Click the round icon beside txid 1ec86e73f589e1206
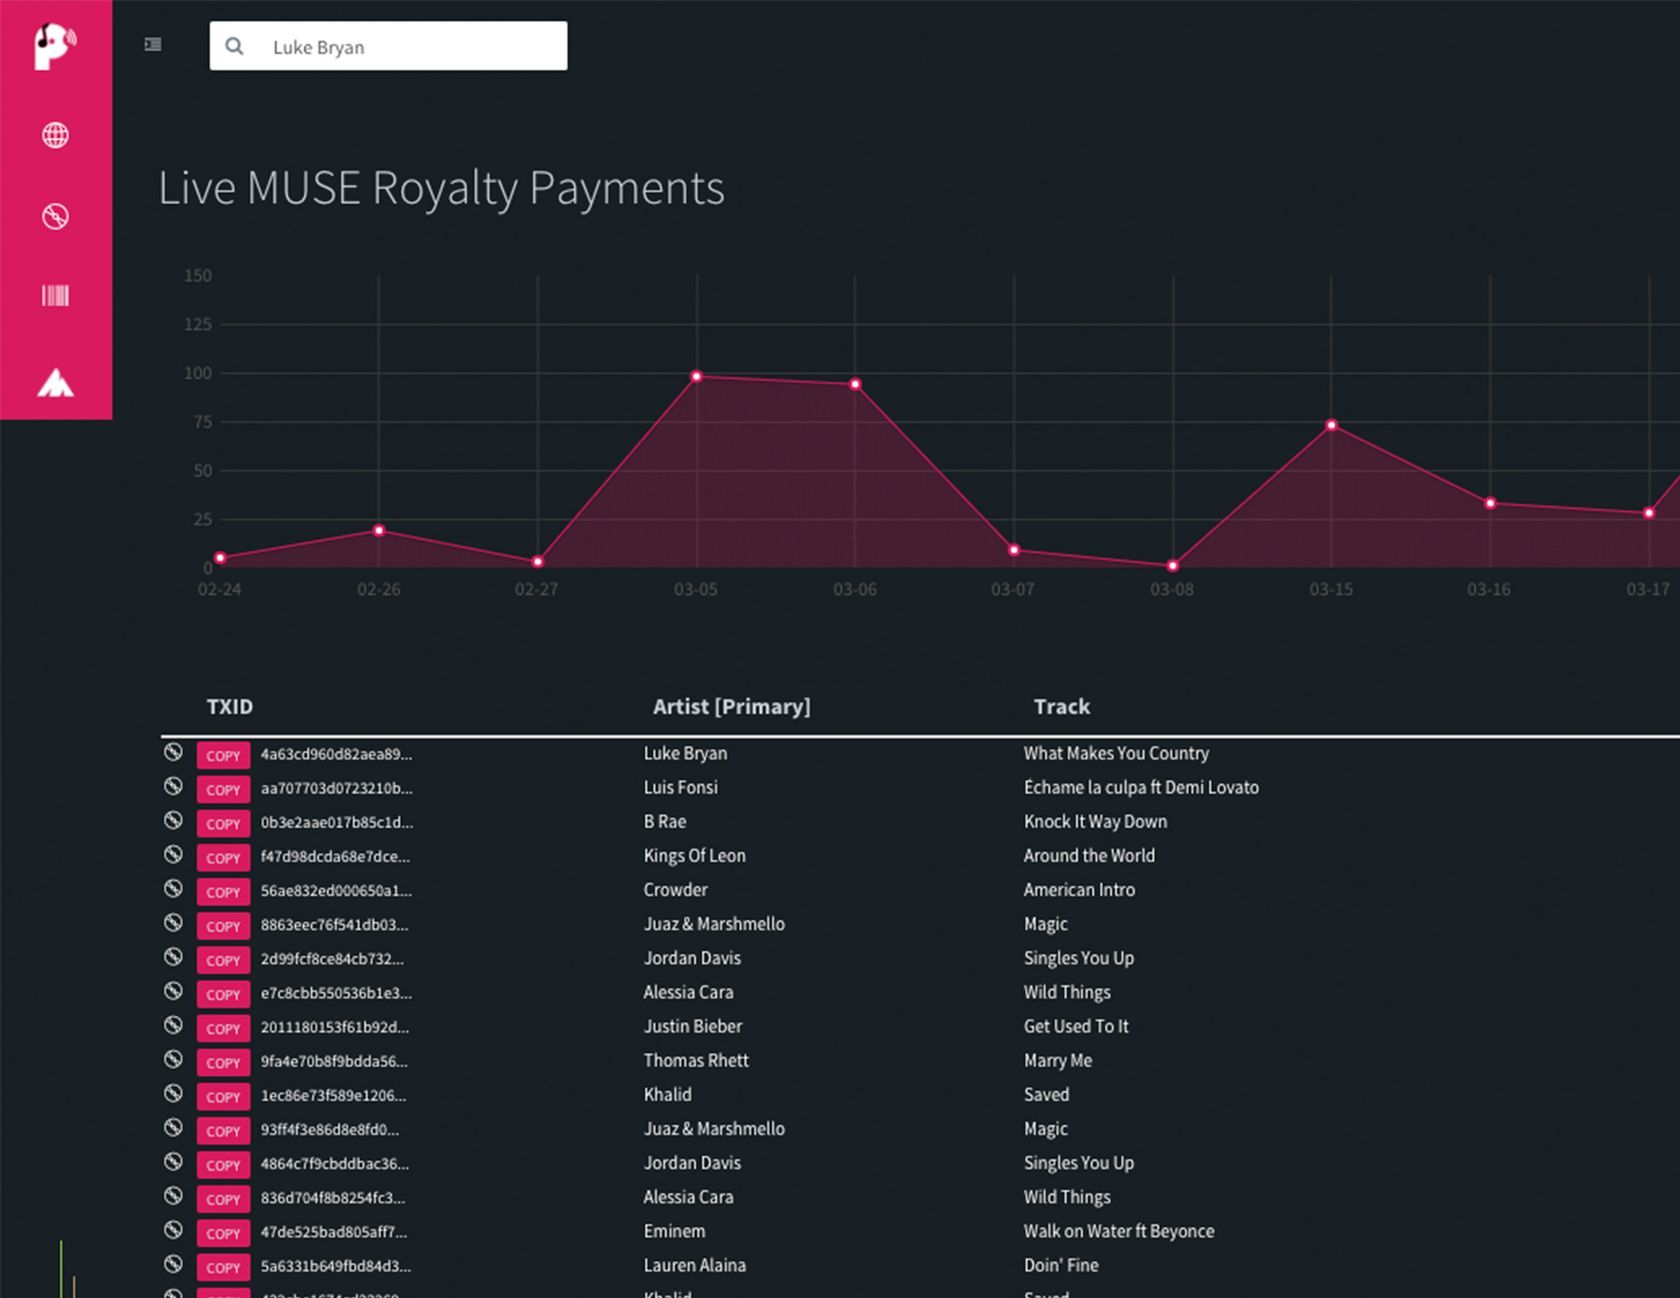The width and height of the screenshot is (1680, 1298). click(173, 1093)
